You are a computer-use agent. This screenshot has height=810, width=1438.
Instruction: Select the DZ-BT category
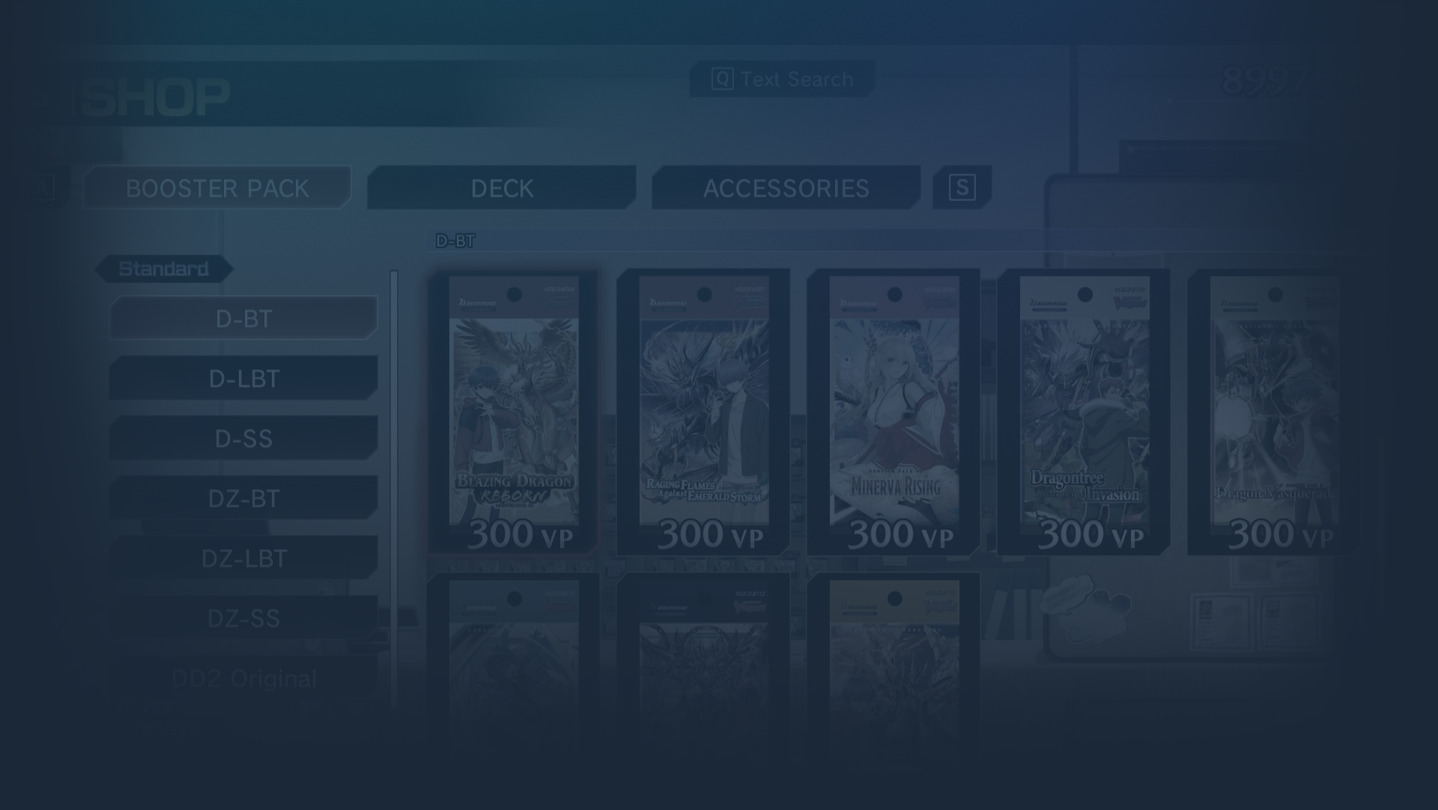[x=243, y=498]
